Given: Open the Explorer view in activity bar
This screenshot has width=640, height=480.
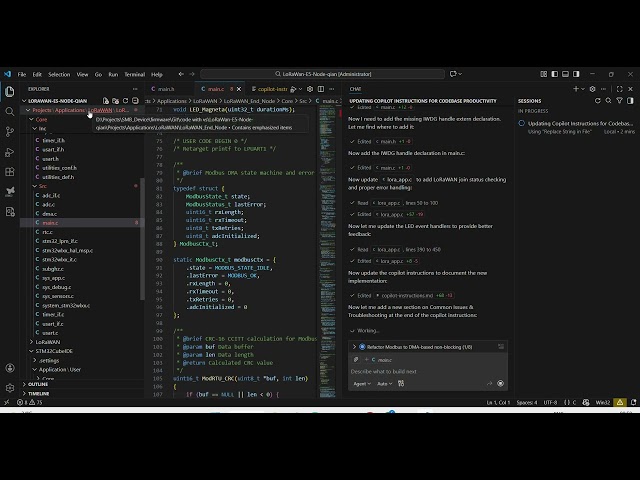Looking at the screenshot, I should tap(10, 91).
